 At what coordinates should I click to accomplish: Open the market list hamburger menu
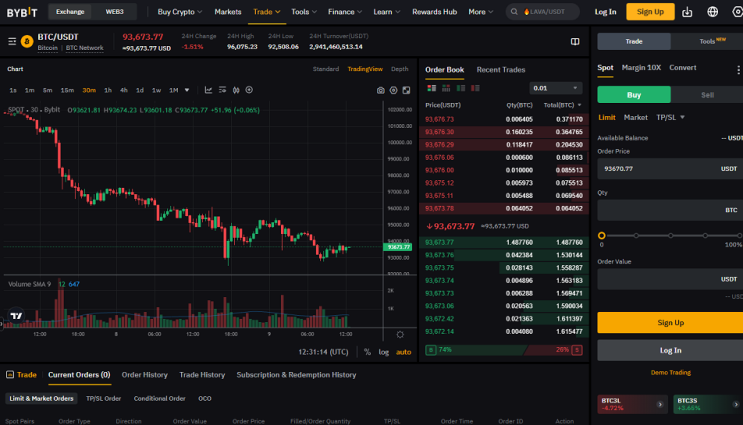pos(12,42)
